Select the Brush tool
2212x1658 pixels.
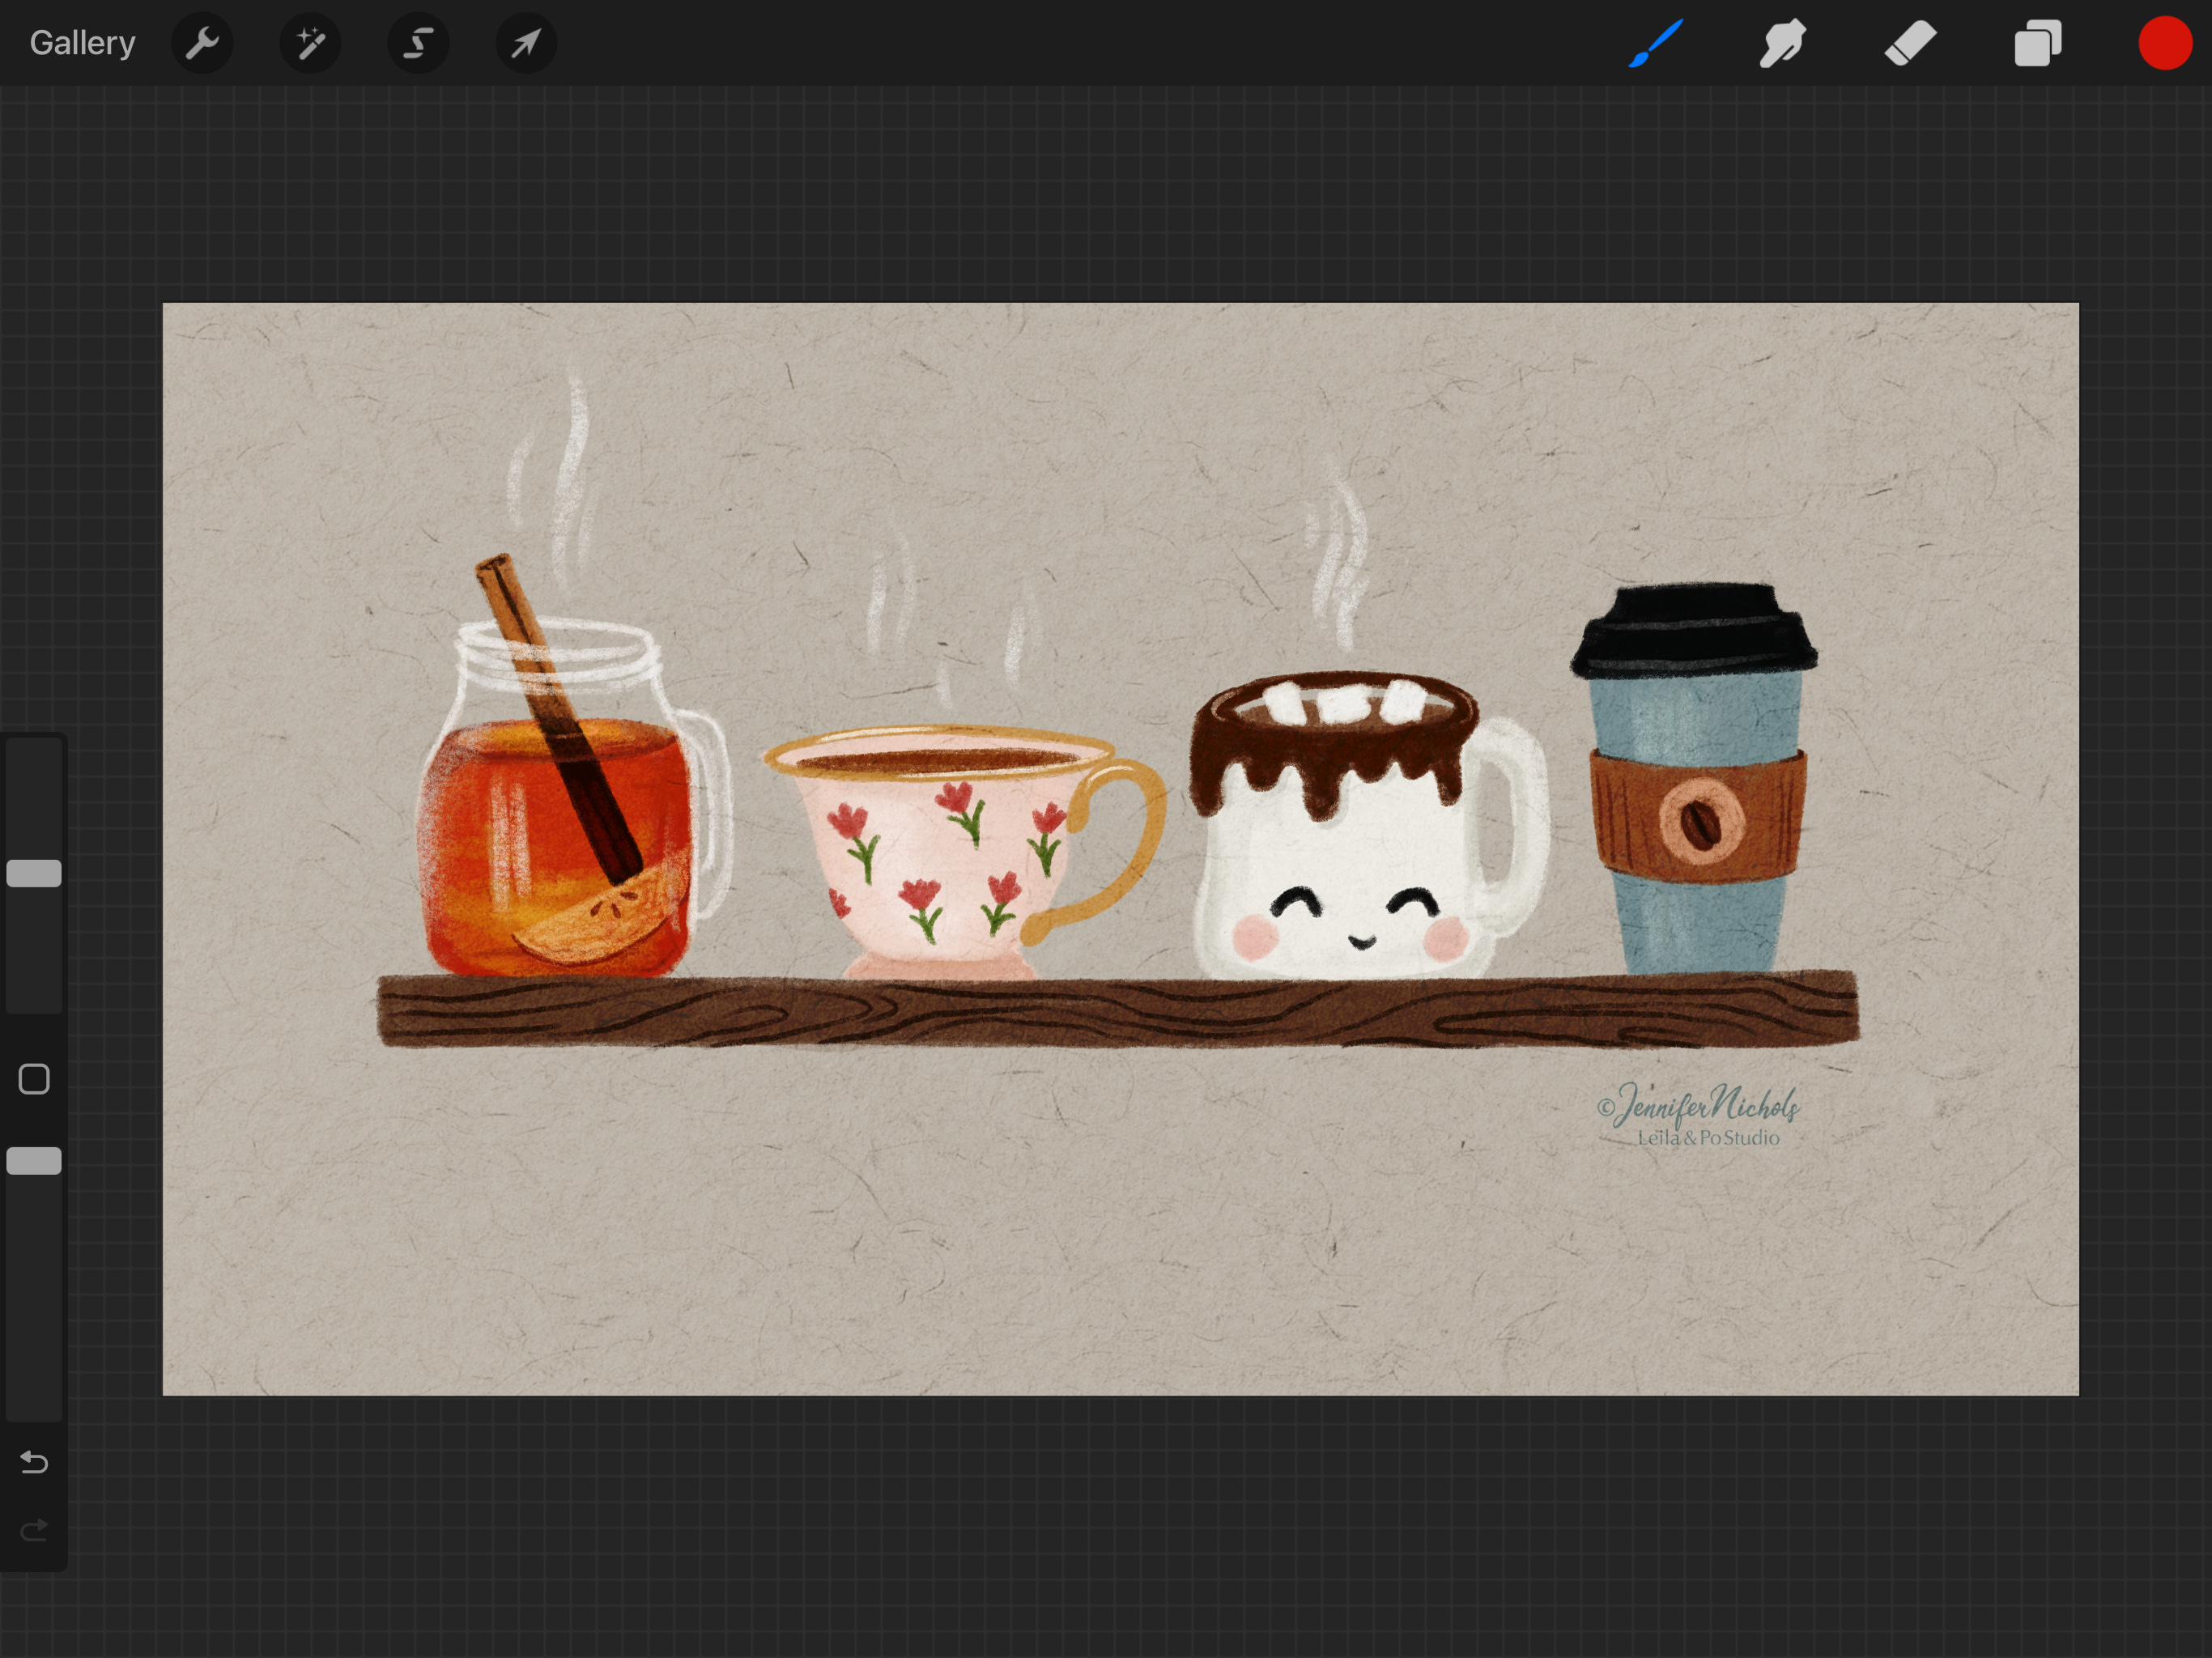[1656, 43]
